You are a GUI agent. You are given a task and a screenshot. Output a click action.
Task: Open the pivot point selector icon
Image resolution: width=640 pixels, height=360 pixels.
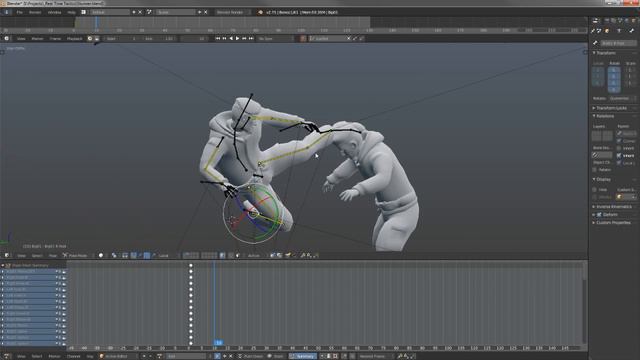pos(114,256)
